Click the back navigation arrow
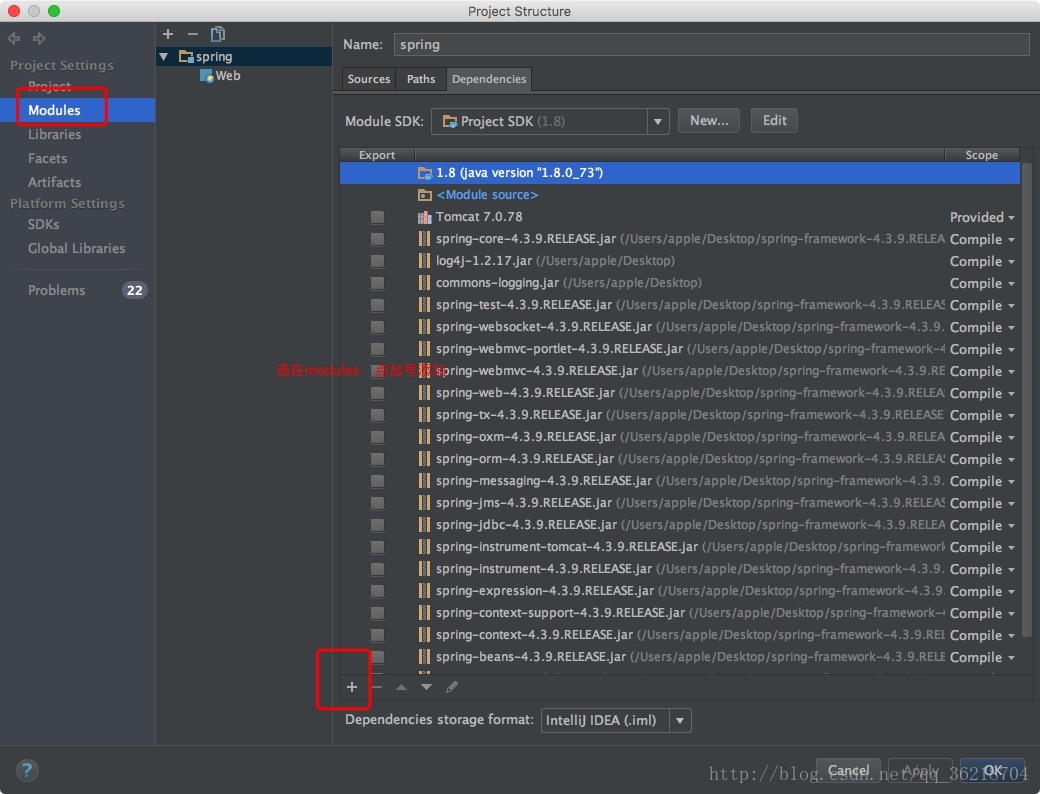1040x794 pixels. 14,38
